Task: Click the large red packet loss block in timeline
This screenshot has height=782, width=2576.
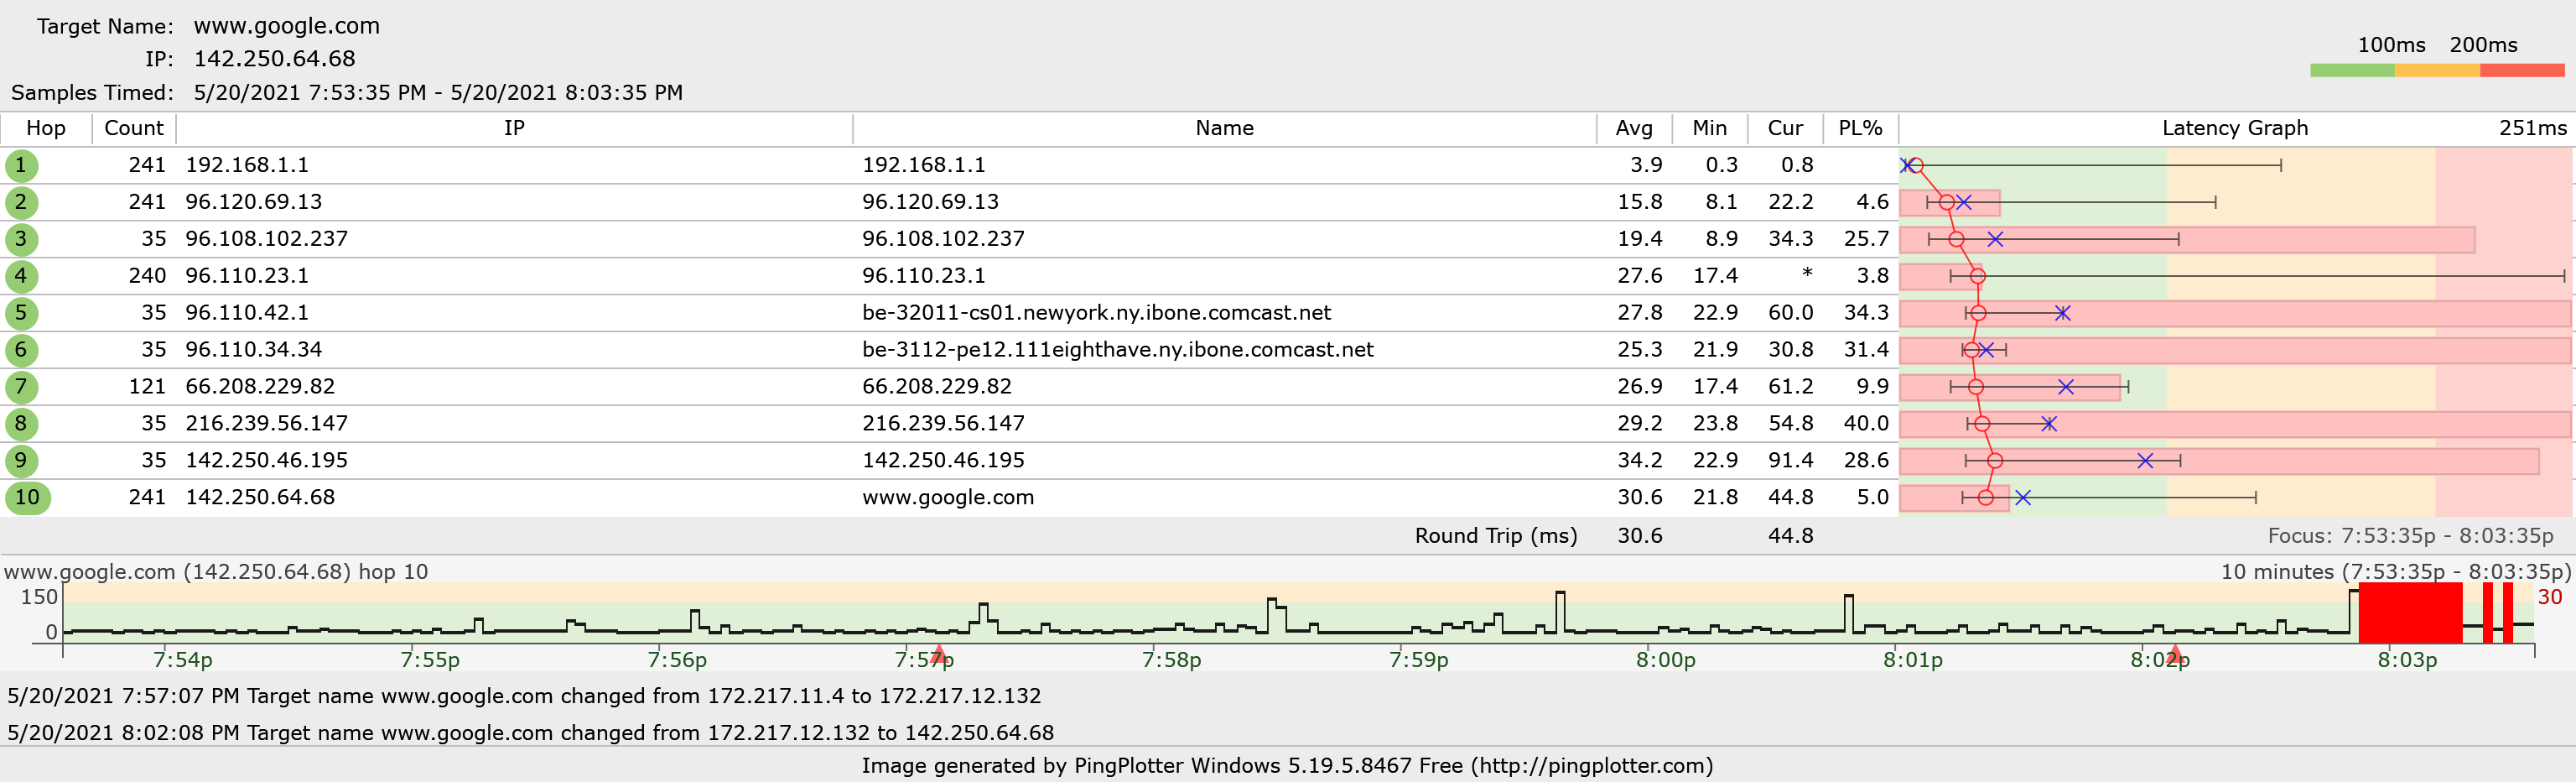Action: click(2410, 613)
